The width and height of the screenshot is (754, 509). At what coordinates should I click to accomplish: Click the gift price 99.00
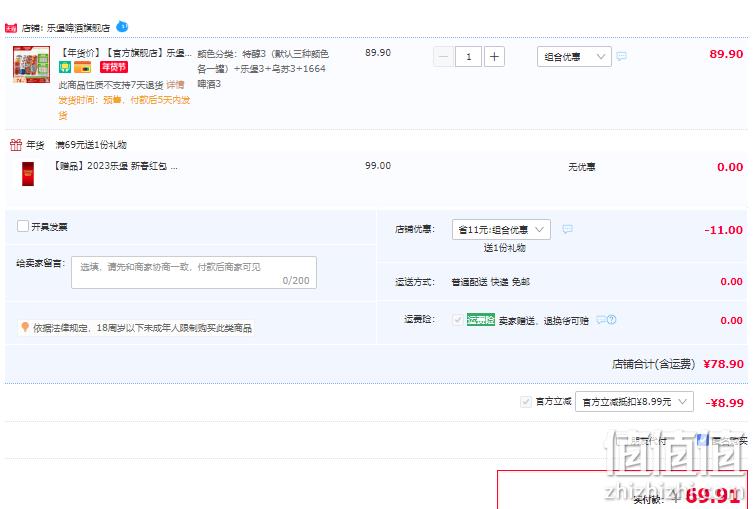coord(378,165)
